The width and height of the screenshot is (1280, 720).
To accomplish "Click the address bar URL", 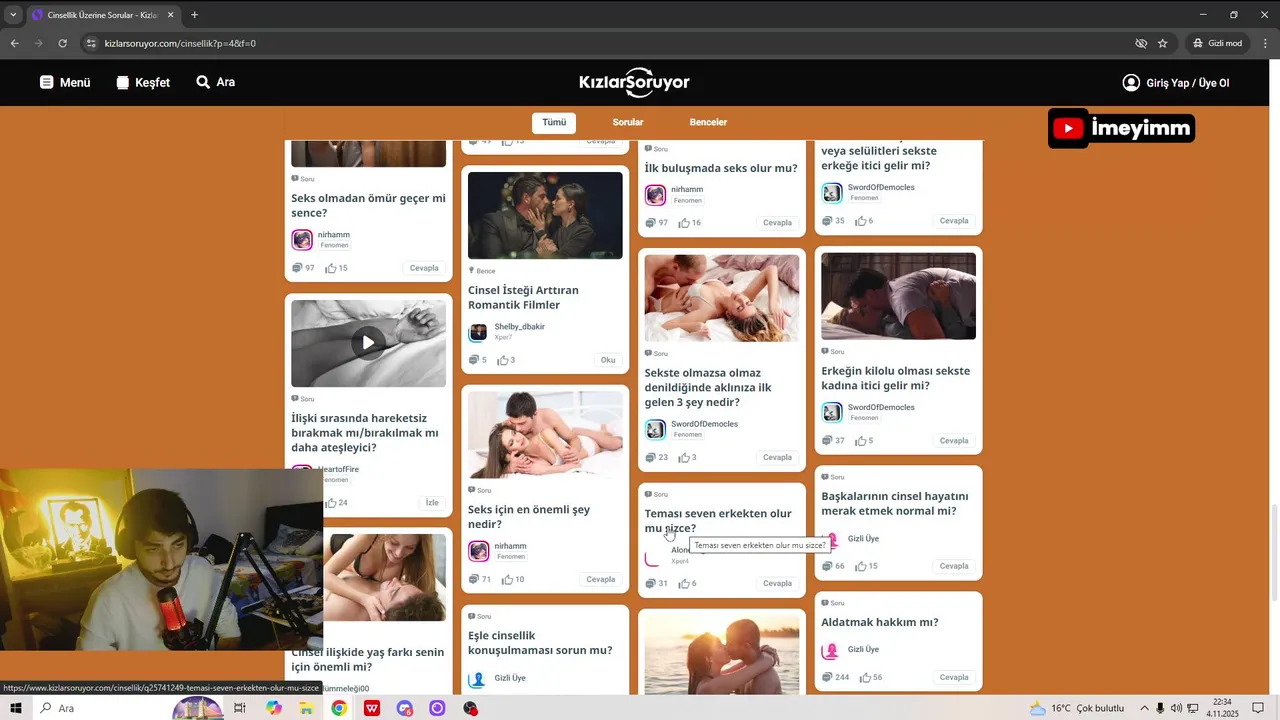I will pyautogui.click(x=180, y=43).
